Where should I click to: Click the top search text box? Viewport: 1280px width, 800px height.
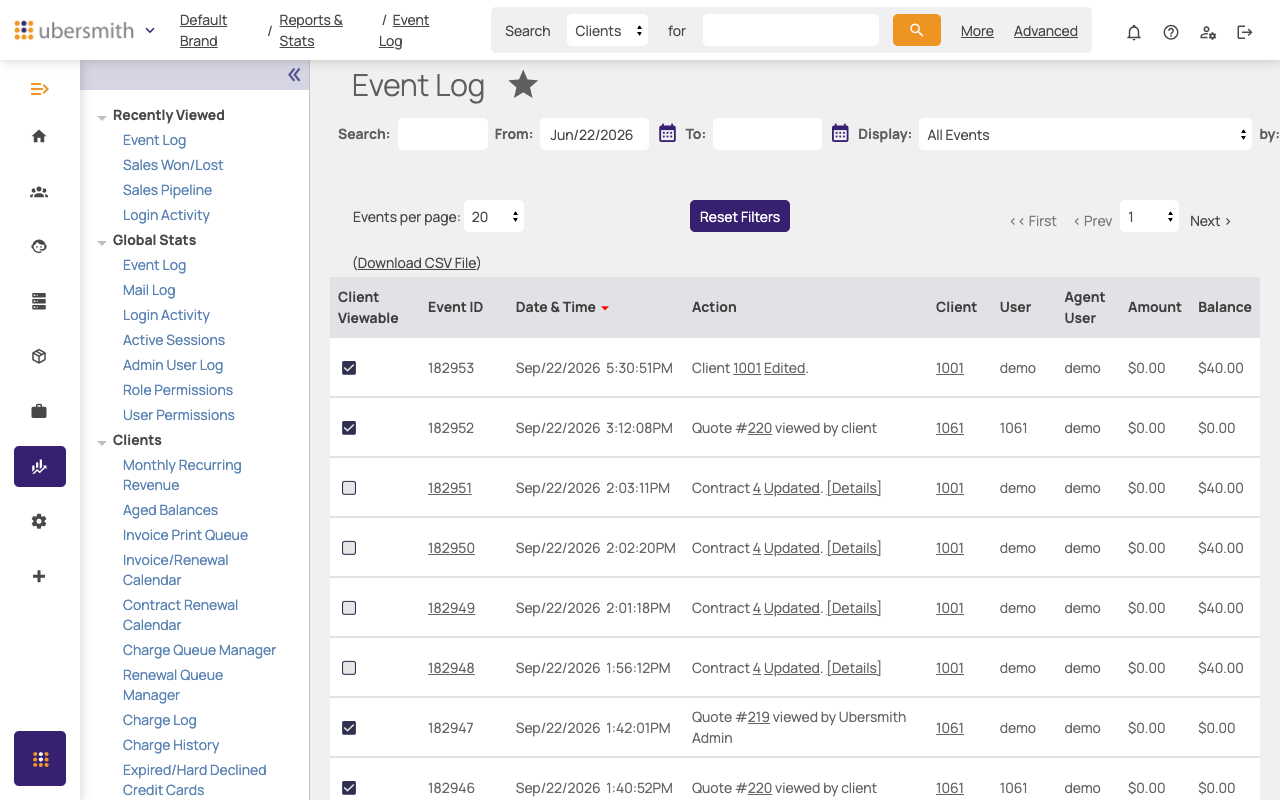(791, 30)
